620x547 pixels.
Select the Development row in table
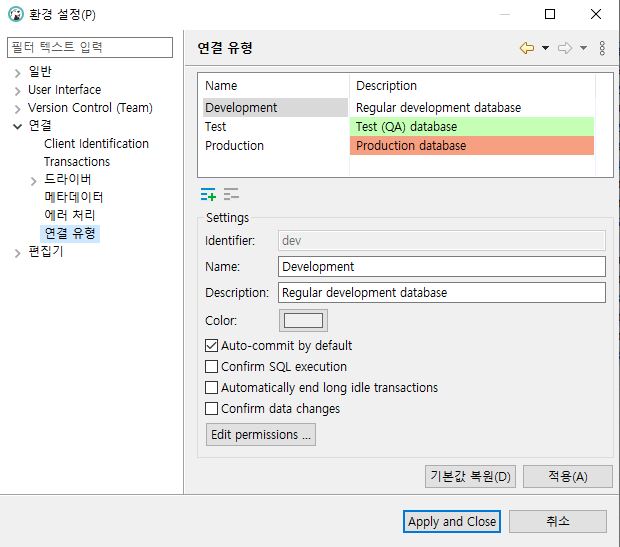click(275, 108)
